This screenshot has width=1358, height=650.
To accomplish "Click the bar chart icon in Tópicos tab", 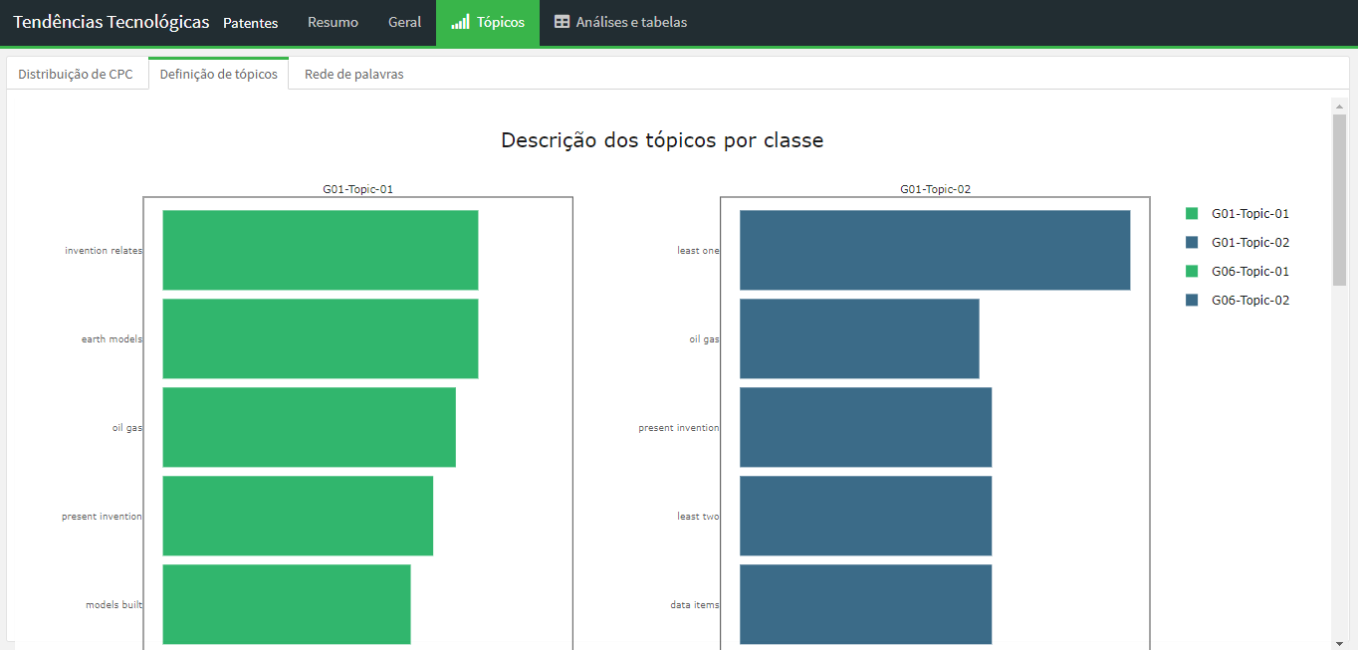I will pyautogui.click(x=460, y=22).
